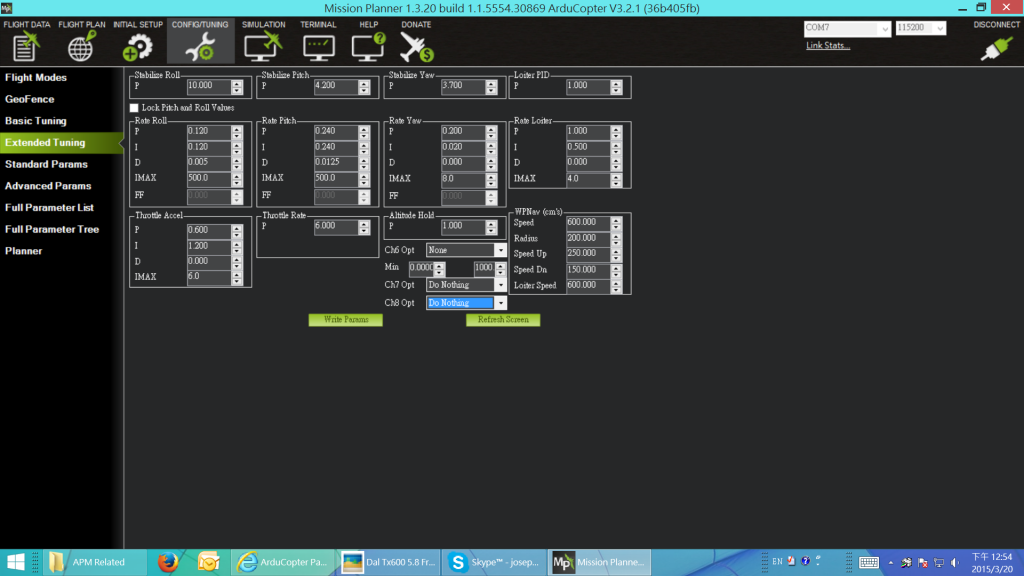Click the WPNav Radius stepper arrows
Screen dimensions: 1024x576
tap(616, 238)
